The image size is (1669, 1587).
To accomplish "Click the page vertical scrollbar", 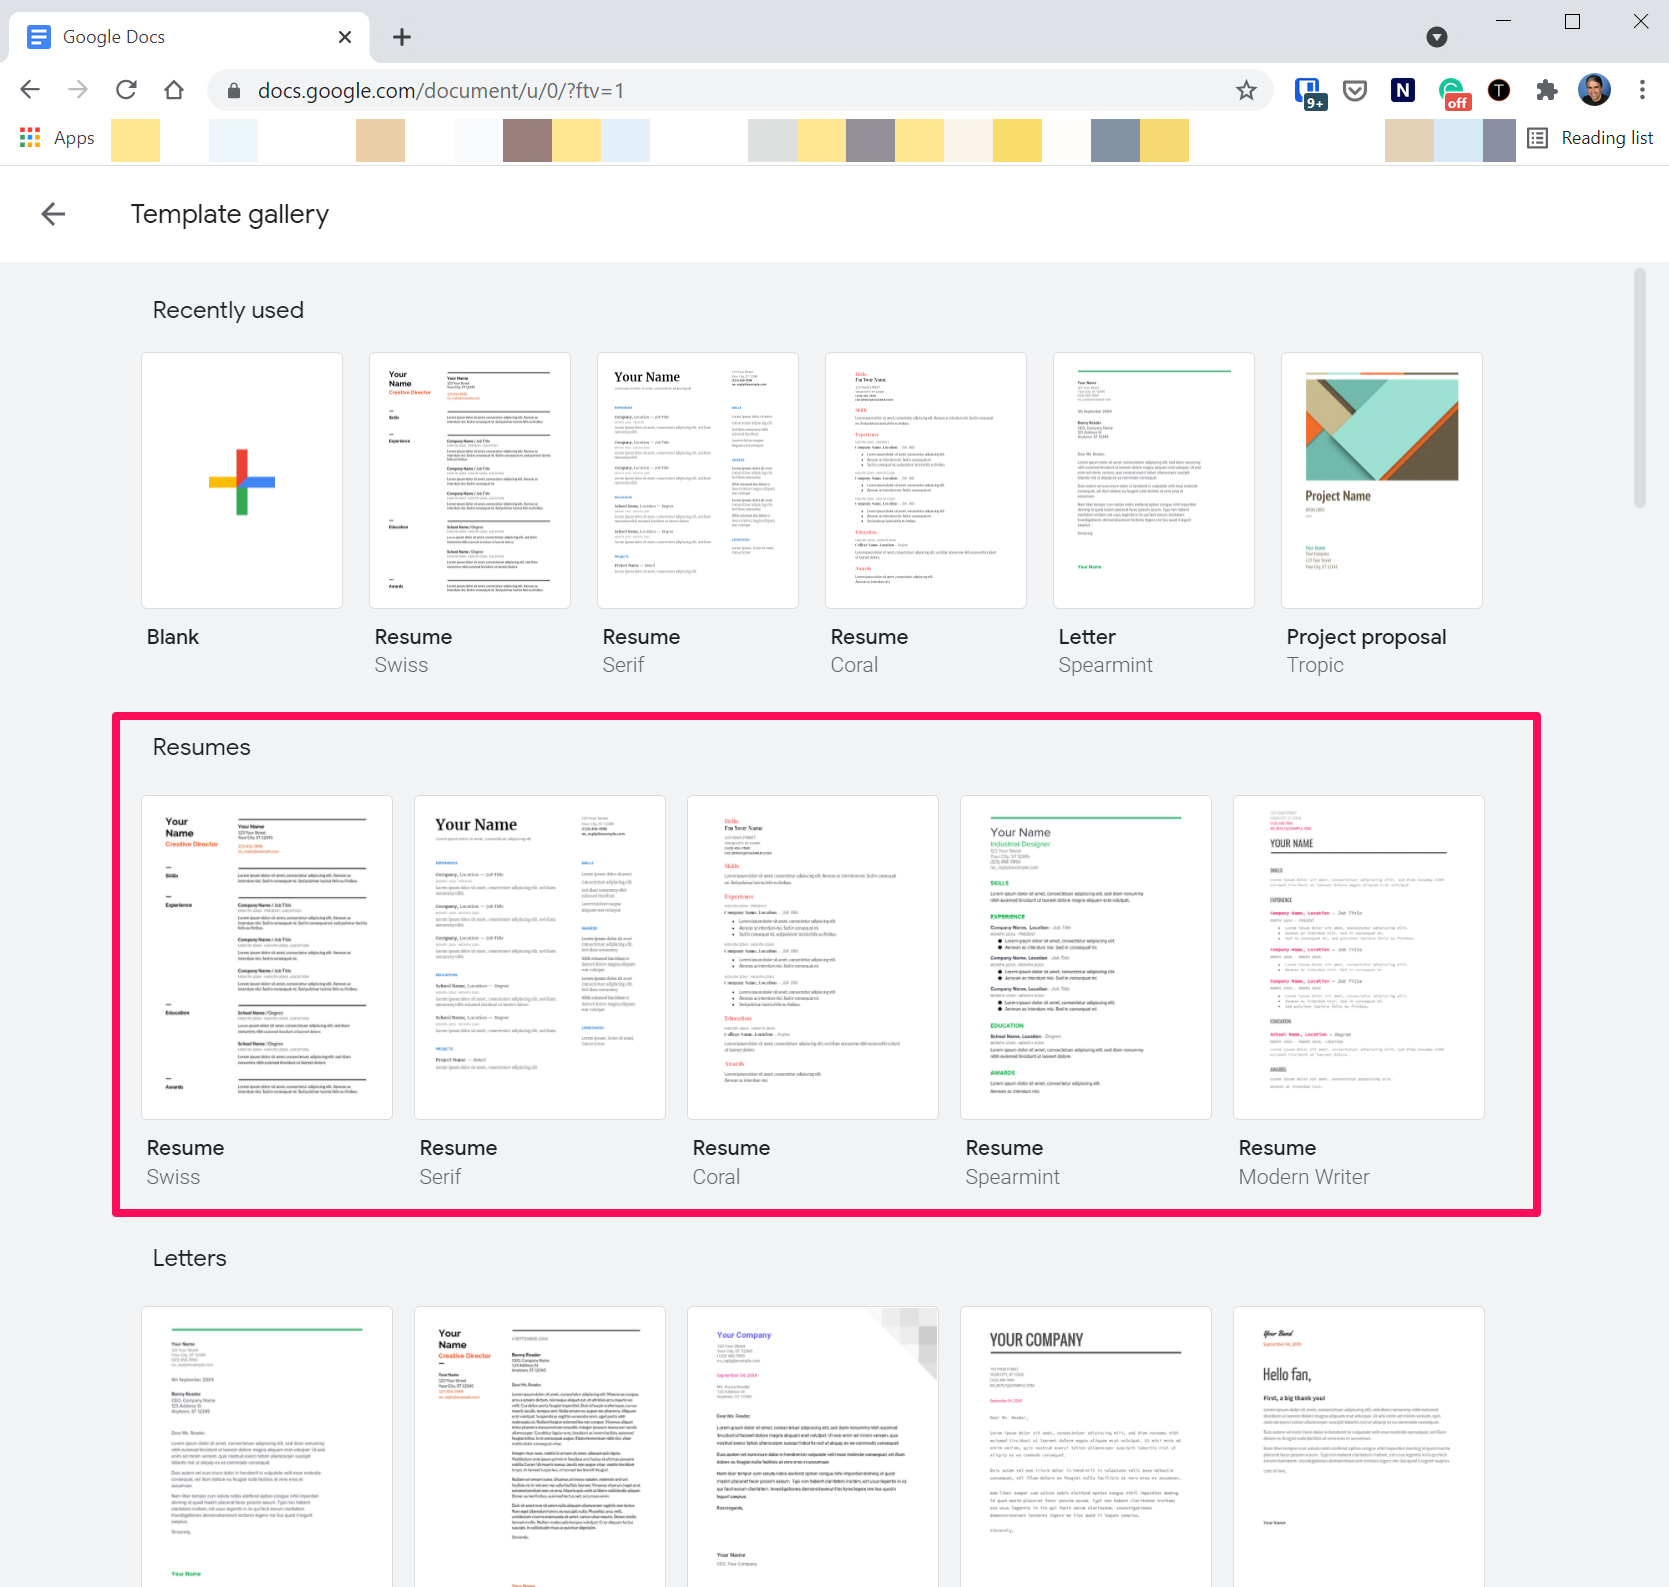I will tap(1640, 388).
